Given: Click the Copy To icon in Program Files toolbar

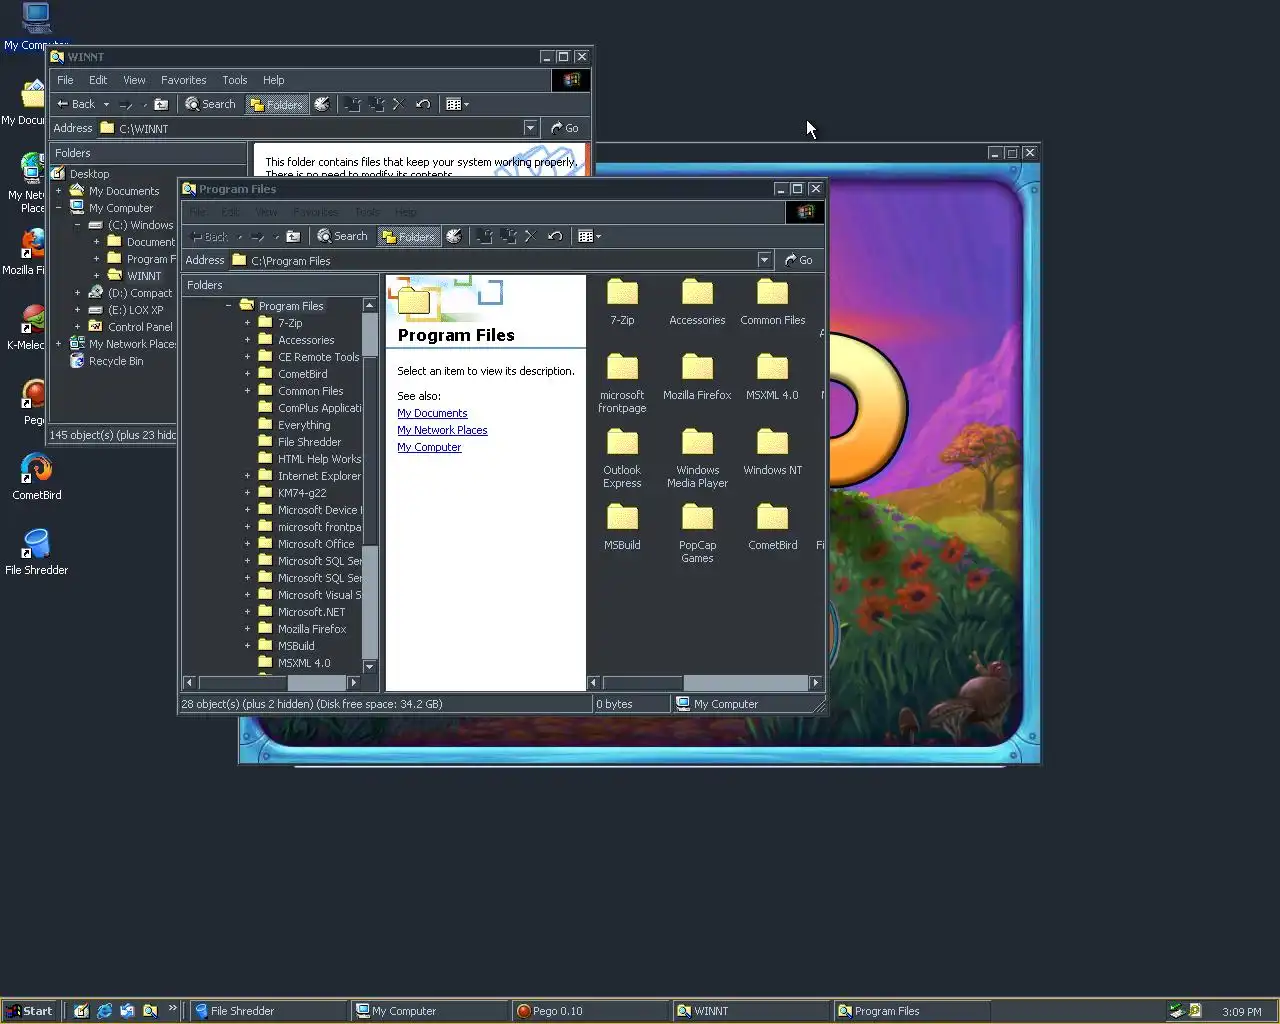Looking at the screenshot, I should click(x=509, y=236).
